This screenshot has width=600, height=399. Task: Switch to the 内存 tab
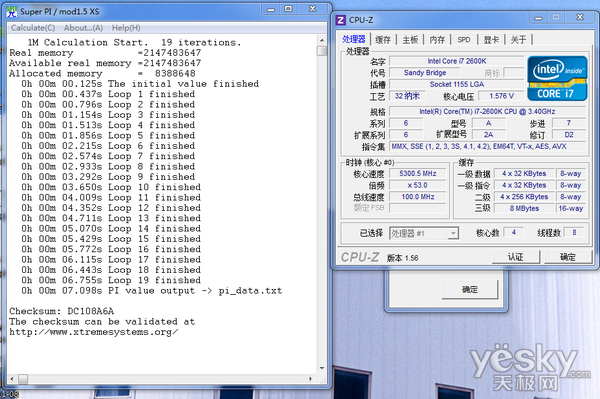click(x=437, y=39)
